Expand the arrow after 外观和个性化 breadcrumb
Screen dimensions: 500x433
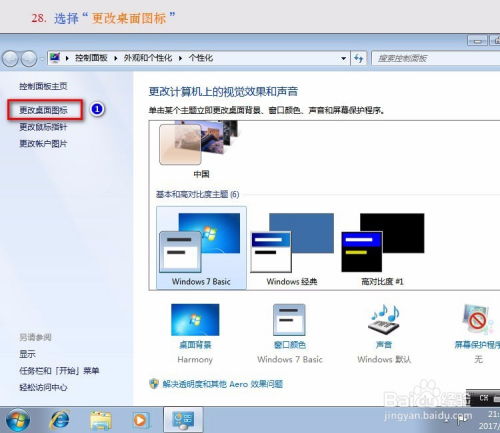click(x=180, y=58)
